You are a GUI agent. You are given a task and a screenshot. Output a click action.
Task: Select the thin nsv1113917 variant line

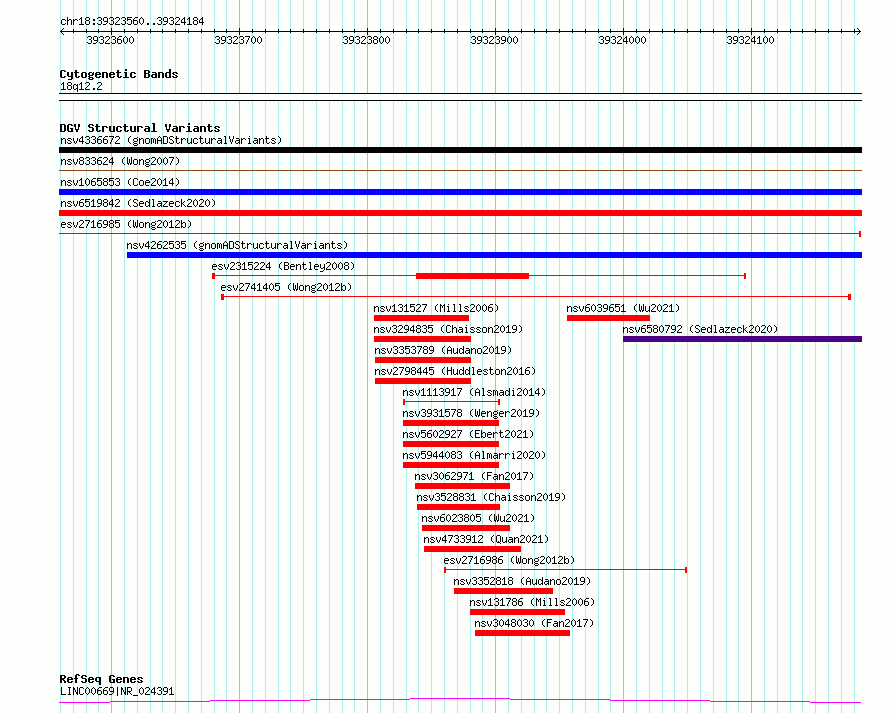(x=451, y=402)
